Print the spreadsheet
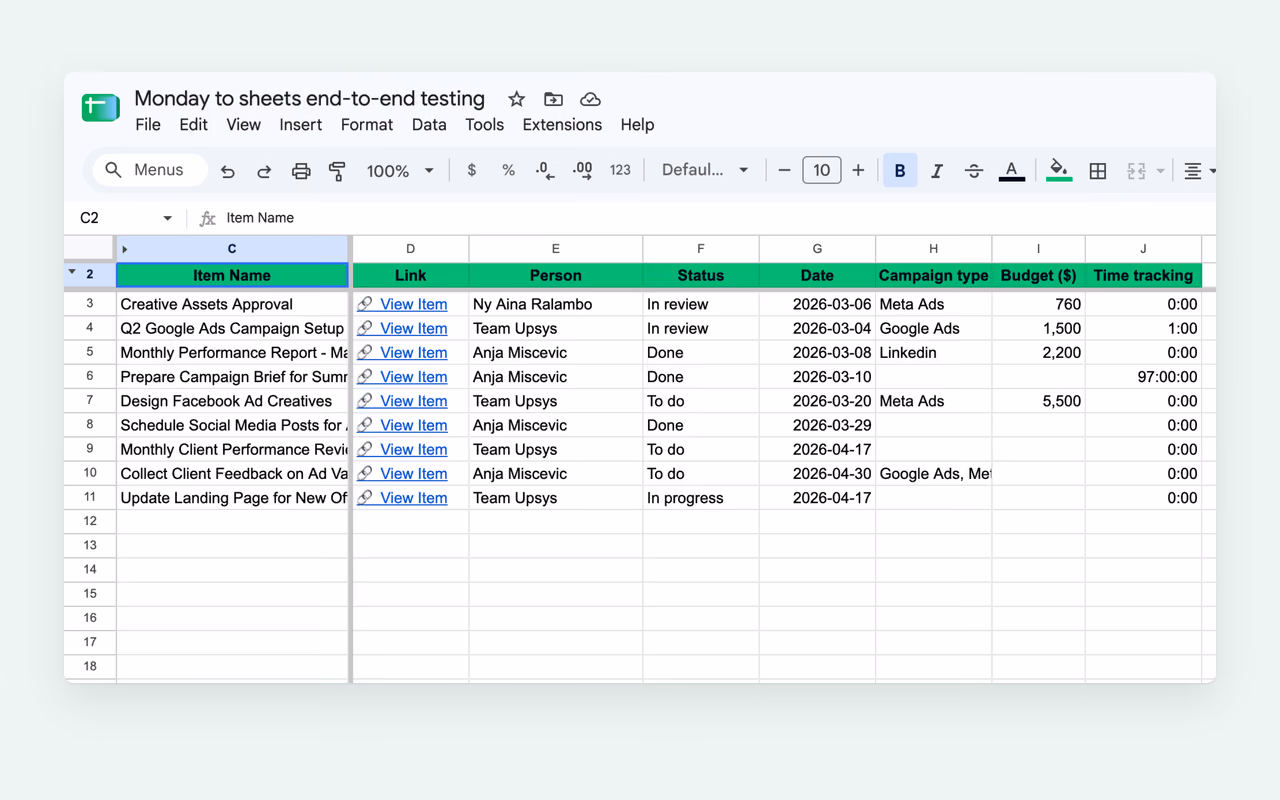This screenshot has width=1280, height=800. tap(301, 171)
